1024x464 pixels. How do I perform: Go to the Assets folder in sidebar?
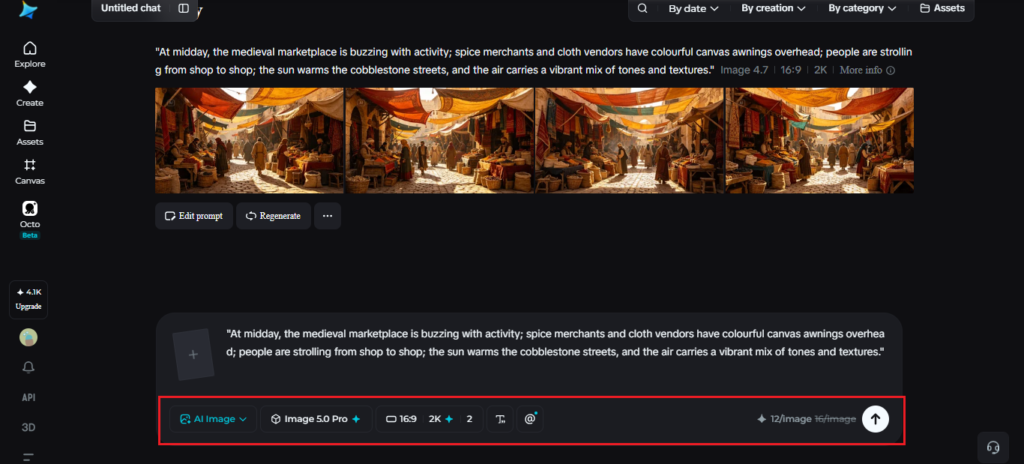point(29,133)
